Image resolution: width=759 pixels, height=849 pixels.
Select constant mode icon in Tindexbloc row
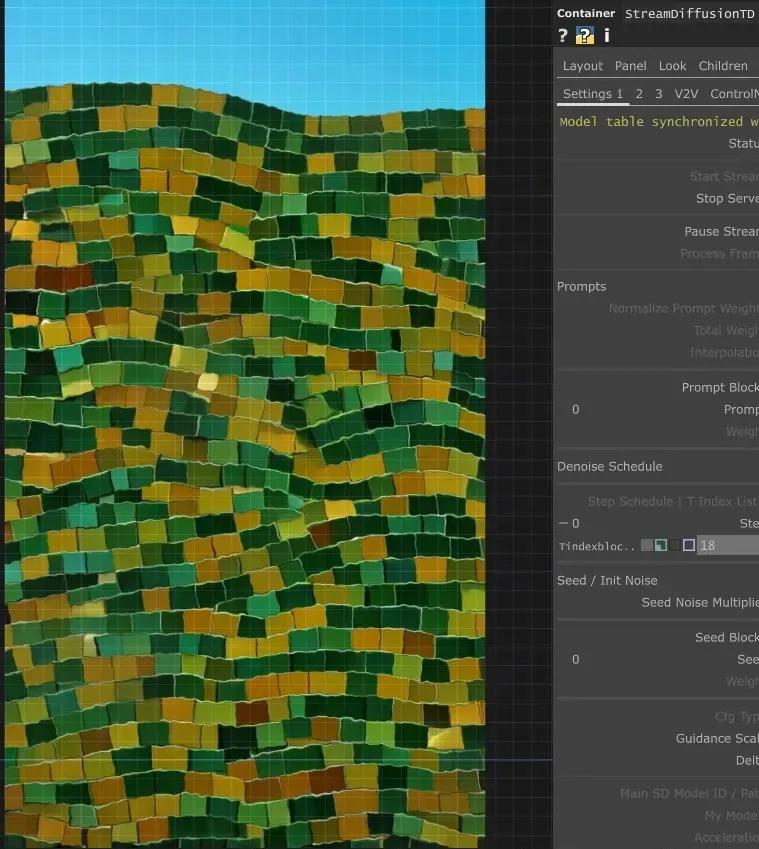point(646,545)
